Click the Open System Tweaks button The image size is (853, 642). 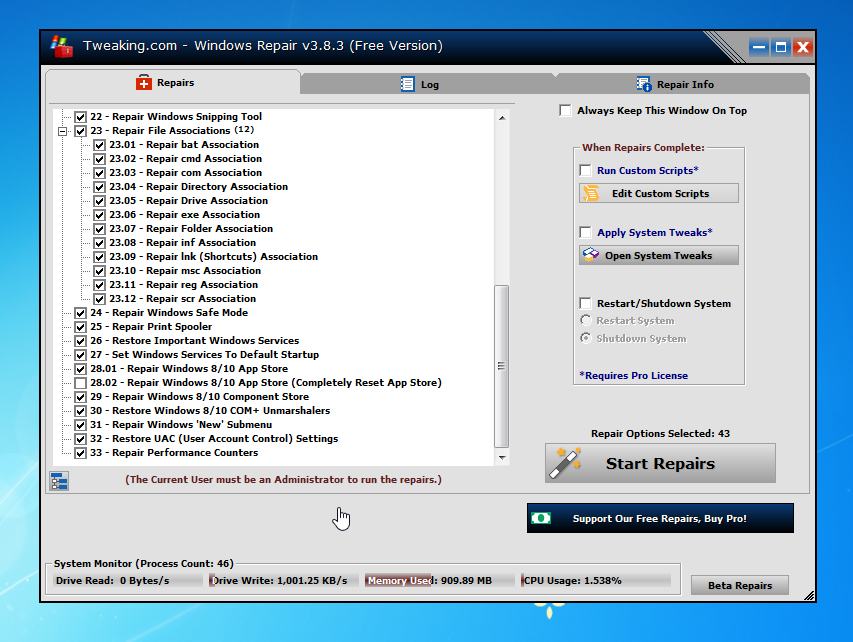click(659, 255)
